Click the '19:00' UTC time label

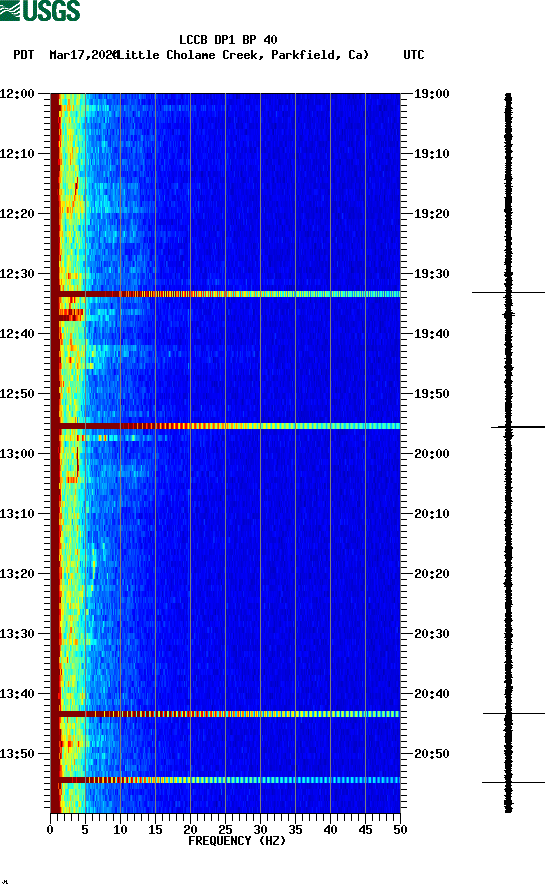[431, 93]
